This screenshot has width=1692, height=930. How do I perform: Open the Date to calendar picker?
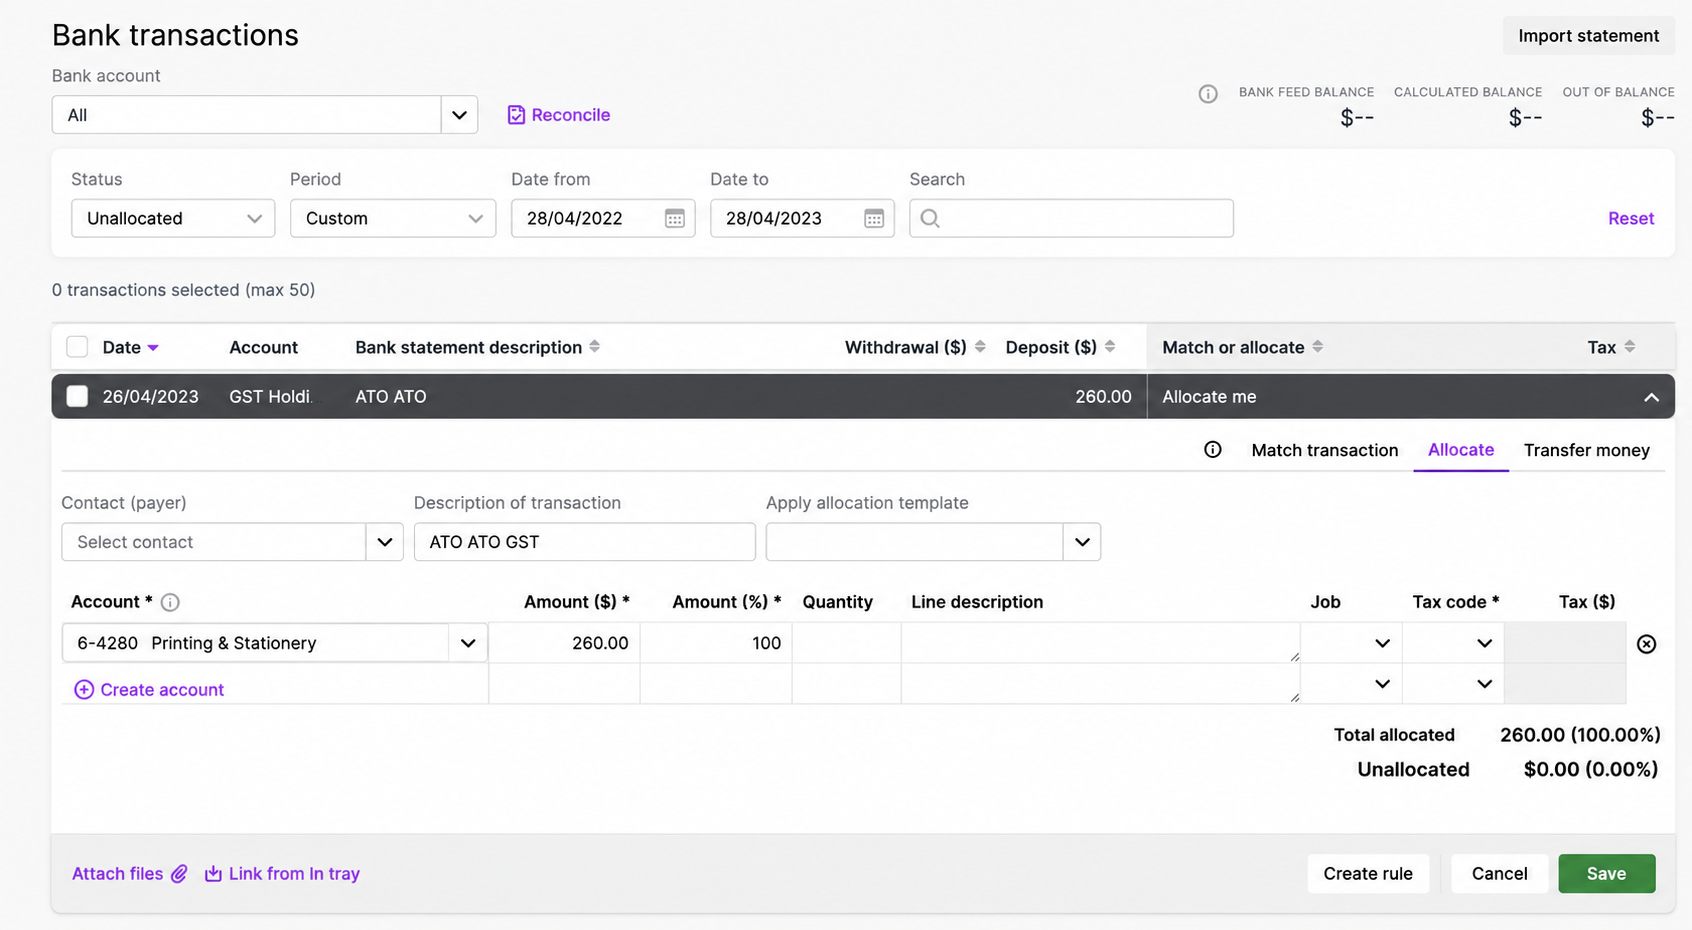874,218
